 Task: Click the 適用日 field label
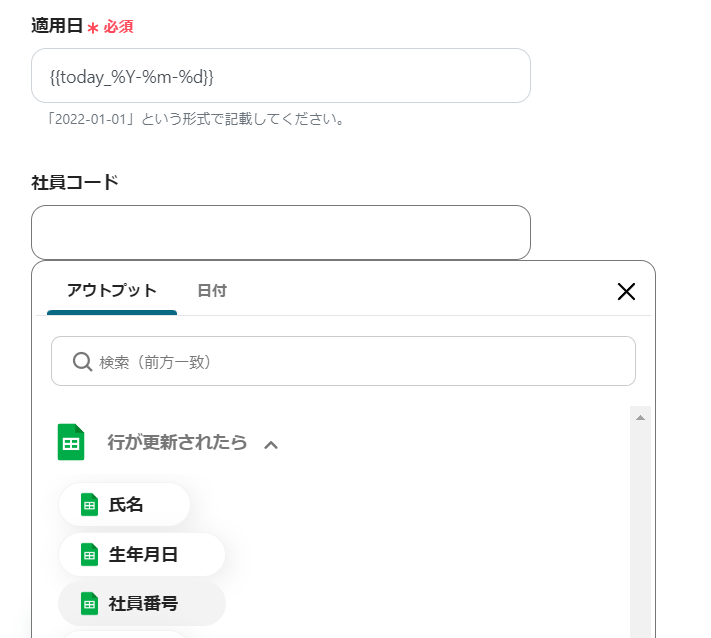tap(59, 26)
